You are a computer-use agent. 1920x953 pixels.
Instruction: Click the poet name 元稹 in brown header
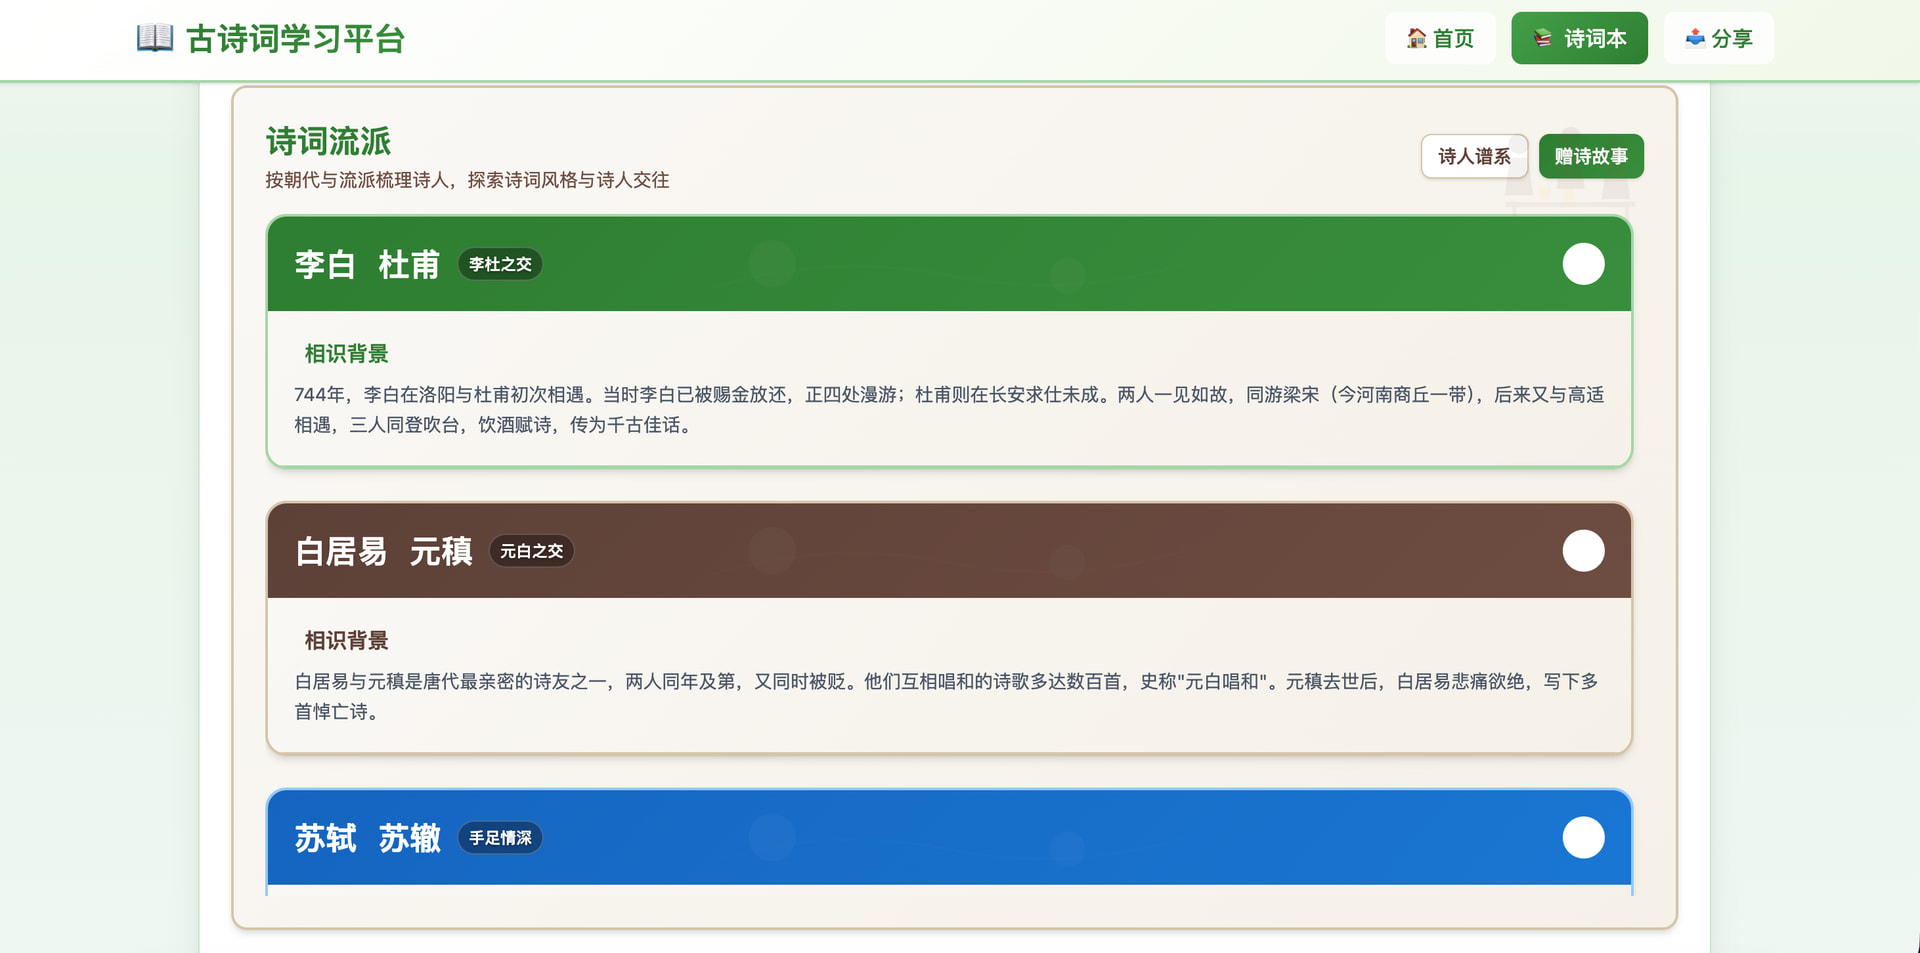(x=441, y=552)
